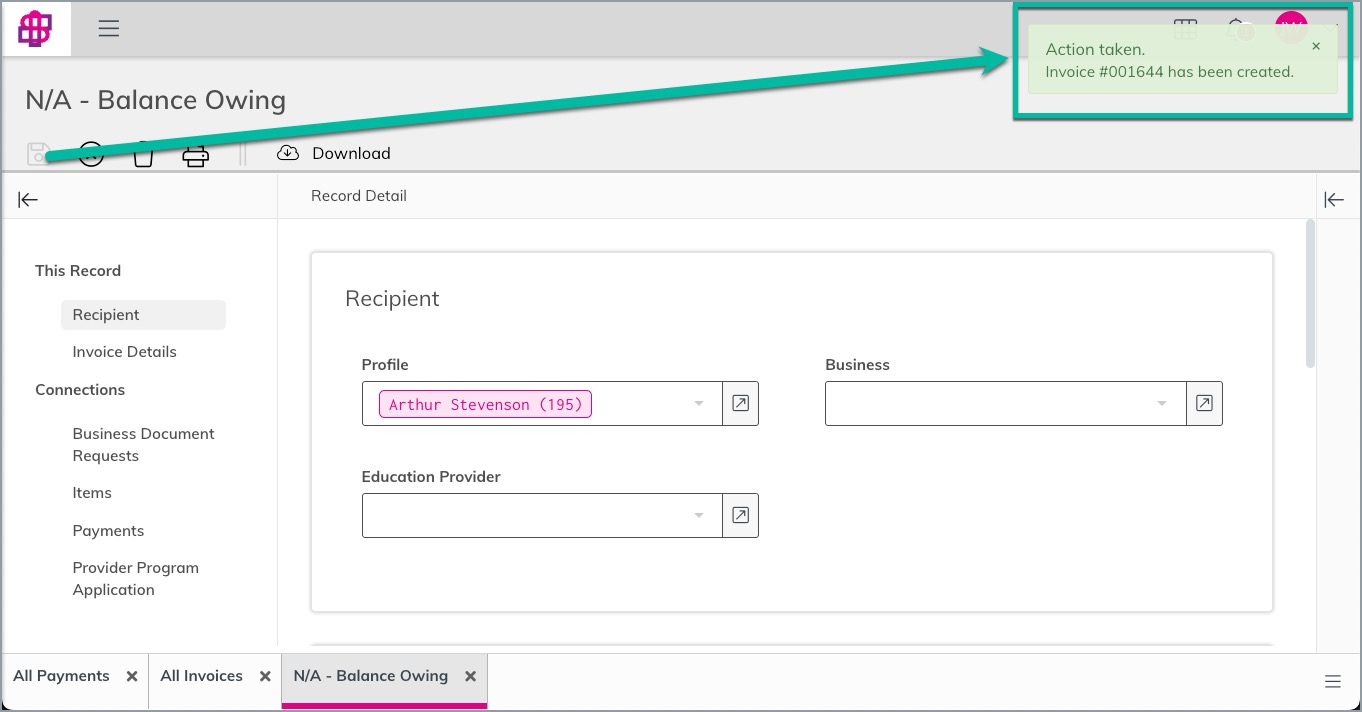
Task: Select Recipient in the This Record sidebar
Action: point(143,315)
